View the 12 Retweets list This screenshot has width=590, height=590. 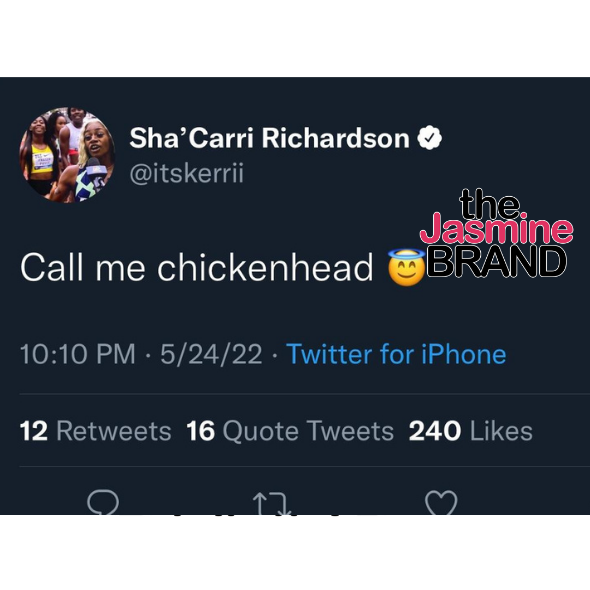95,431
